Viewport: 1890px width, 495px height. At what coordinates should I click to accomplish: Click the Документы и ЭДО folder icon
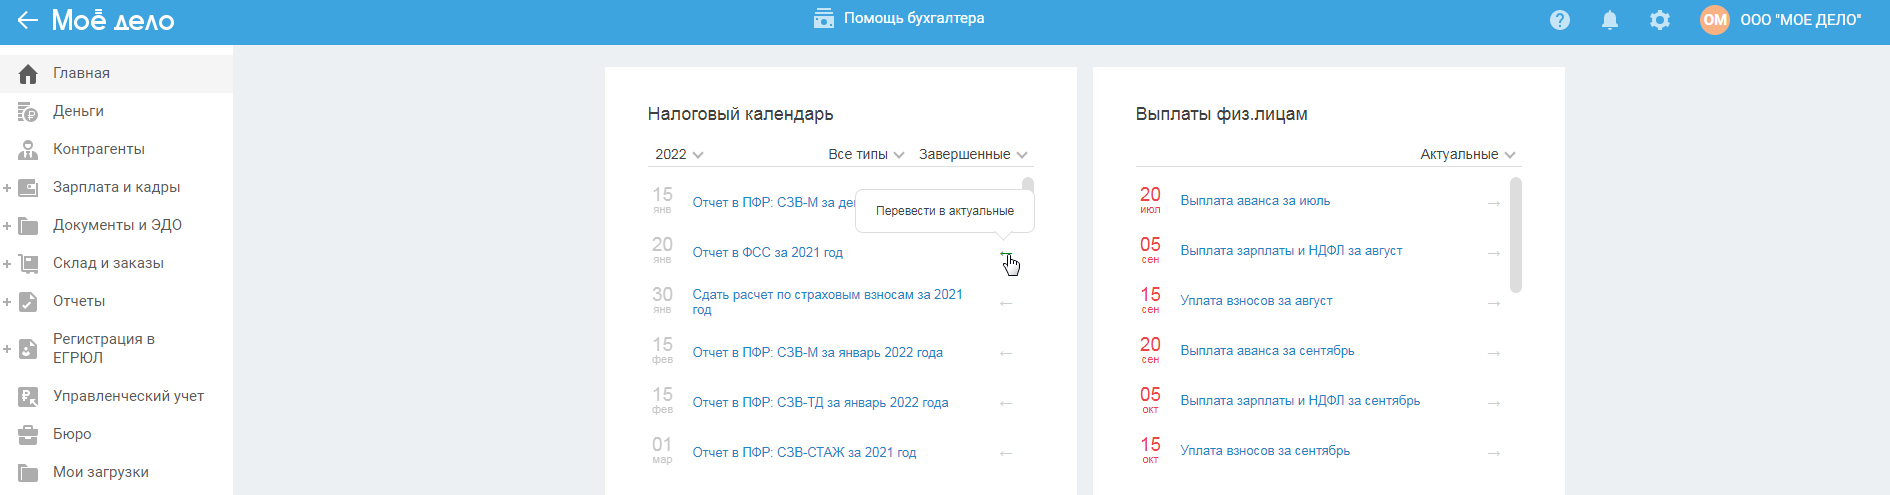click(28, 226)
